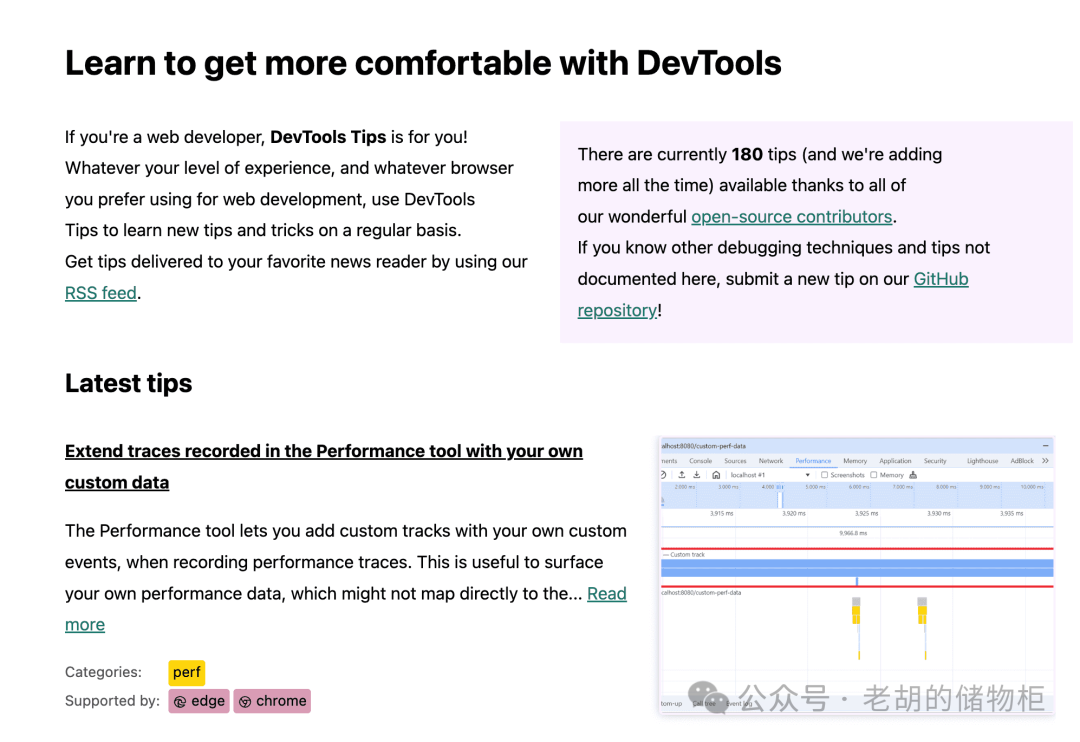Click the minimize dash in the DevTools title bar

point(1046,446)
